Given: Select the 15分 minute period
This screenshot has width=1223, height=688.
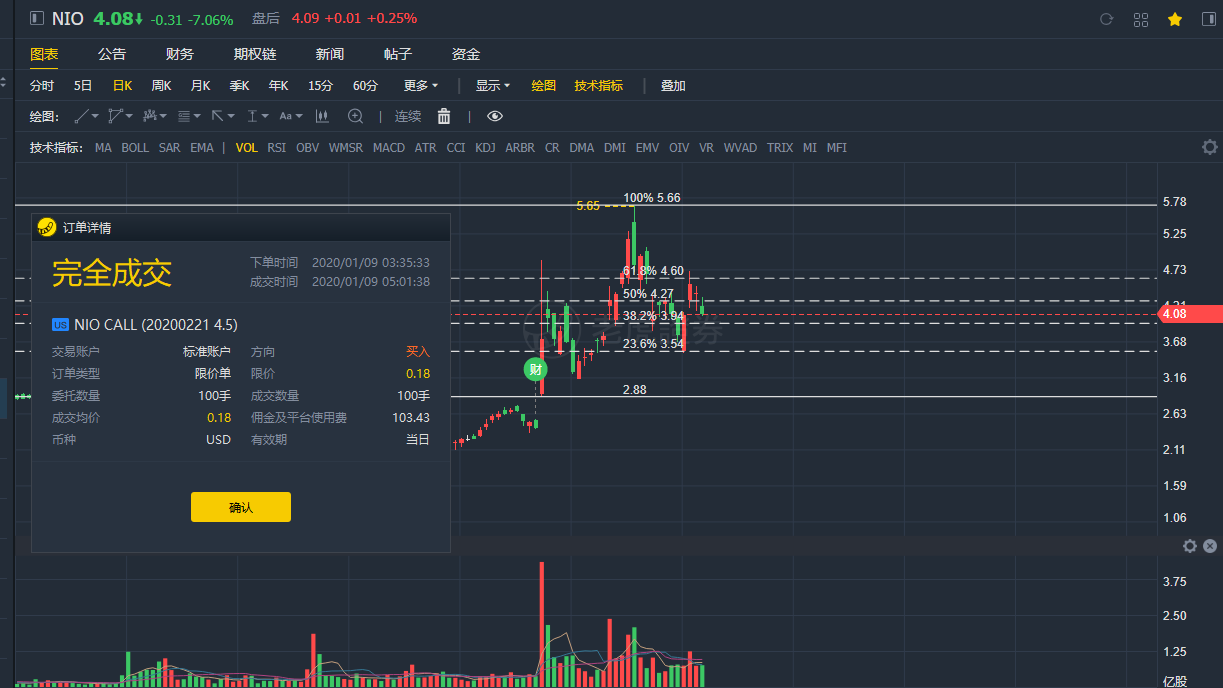Looking at the screenshot, I should [x=320, y=86].
